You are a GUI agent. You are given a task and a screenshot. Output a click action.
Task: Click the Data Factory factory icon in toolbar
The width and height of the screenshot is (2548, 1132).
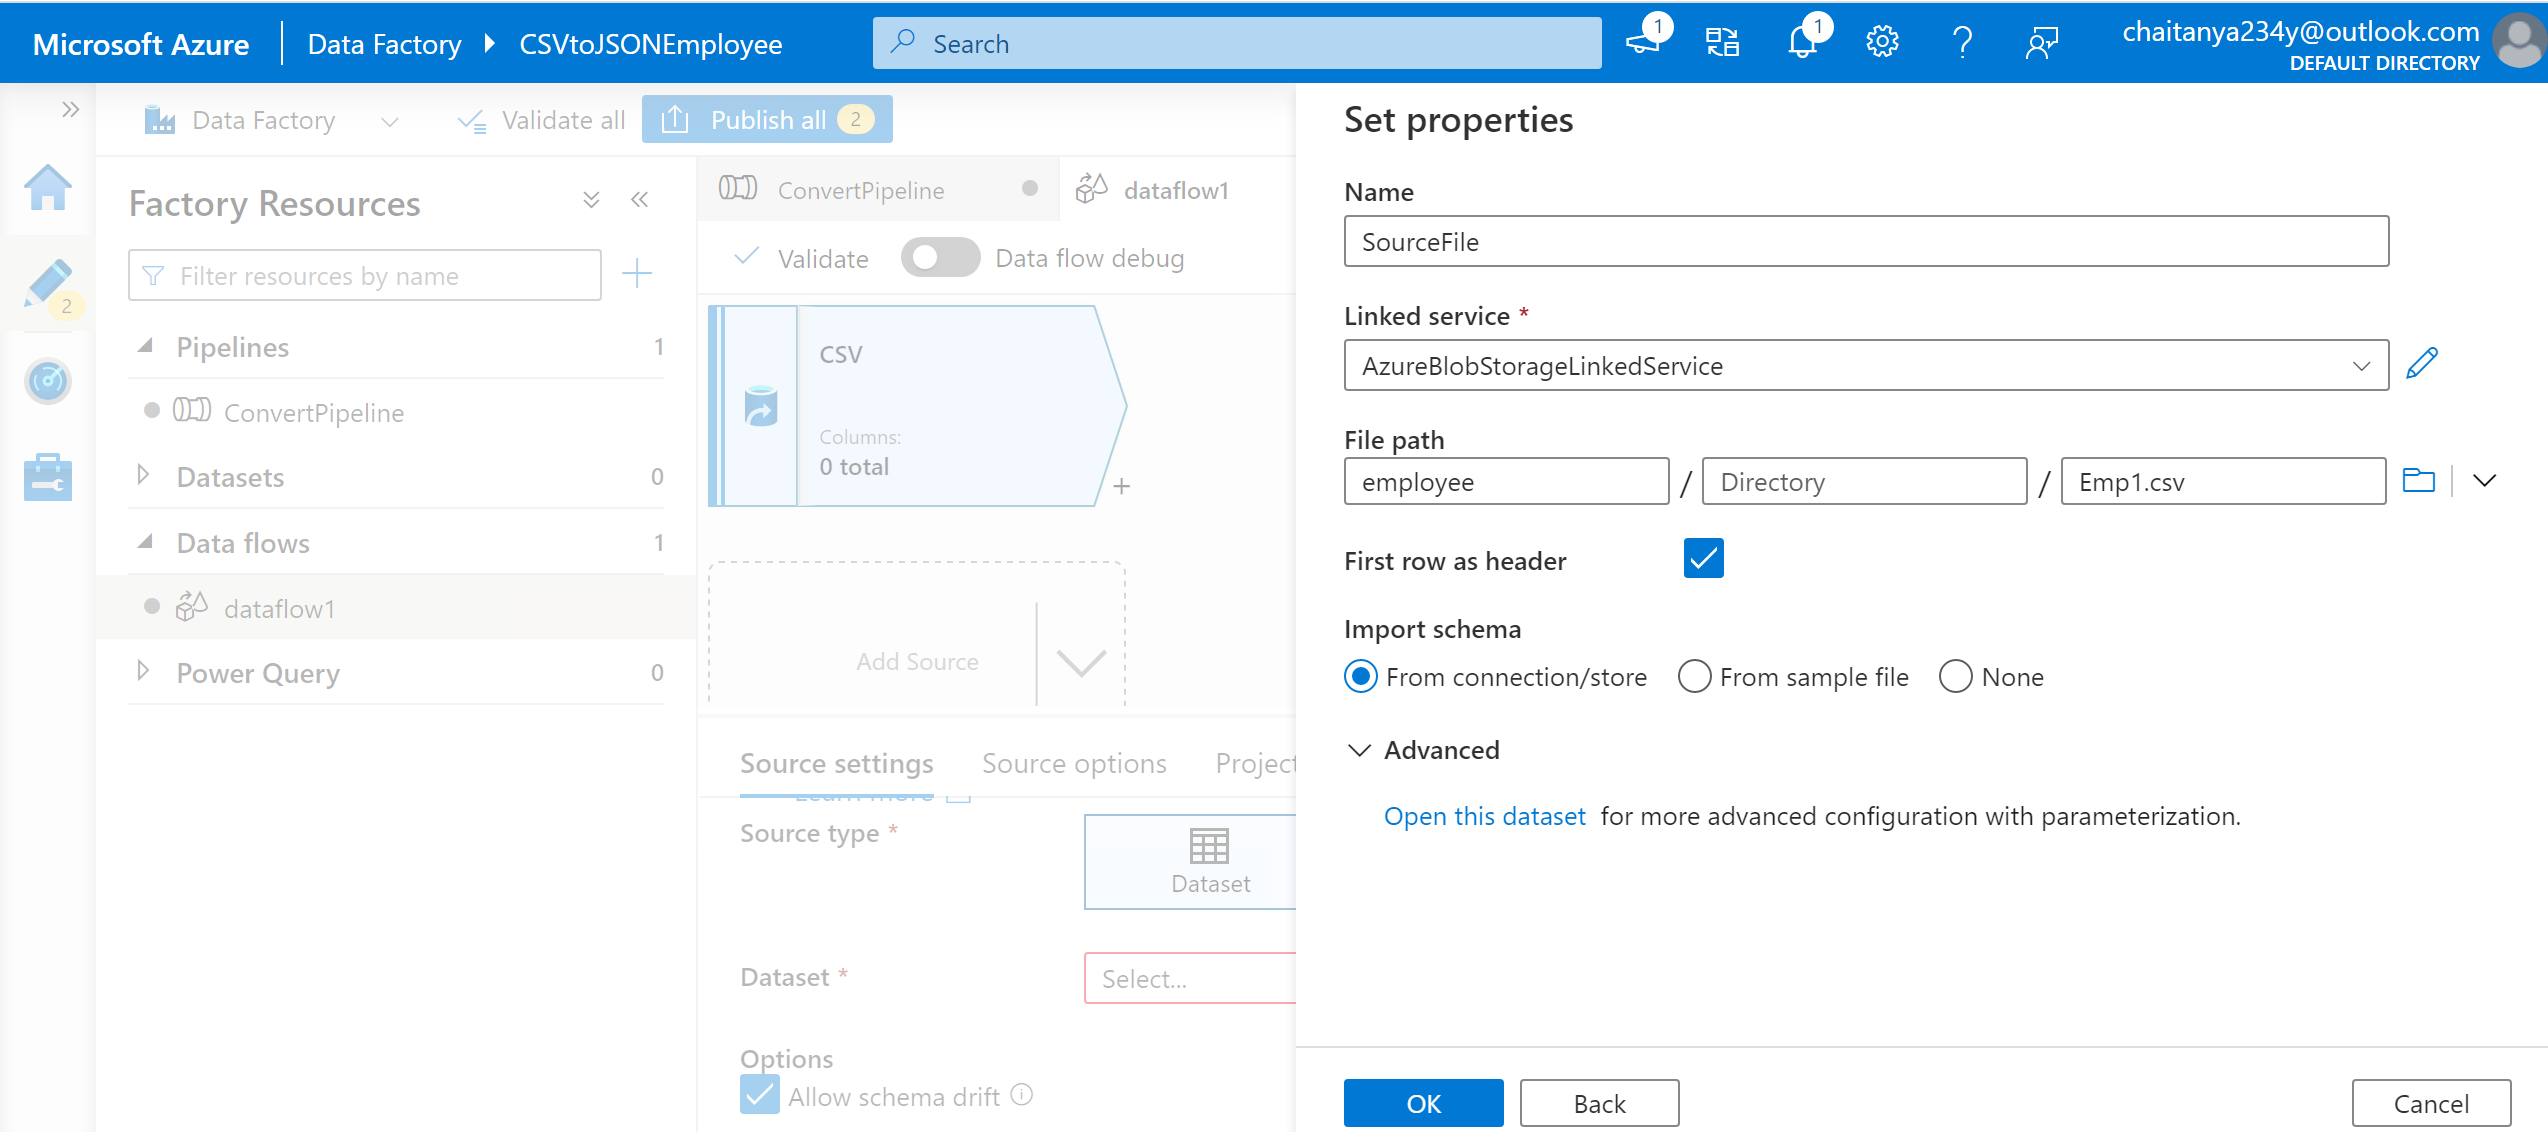[159, 120]
